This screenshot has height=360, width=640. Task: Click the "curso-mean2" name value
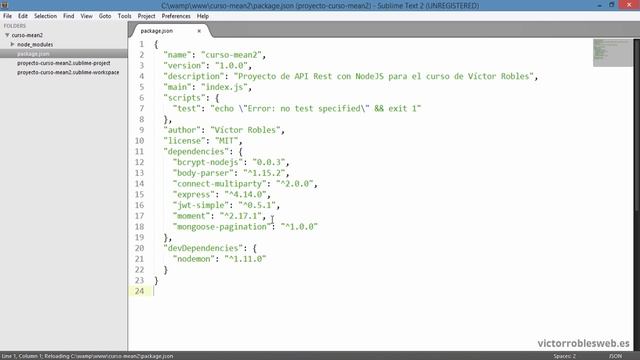[231, 55]
